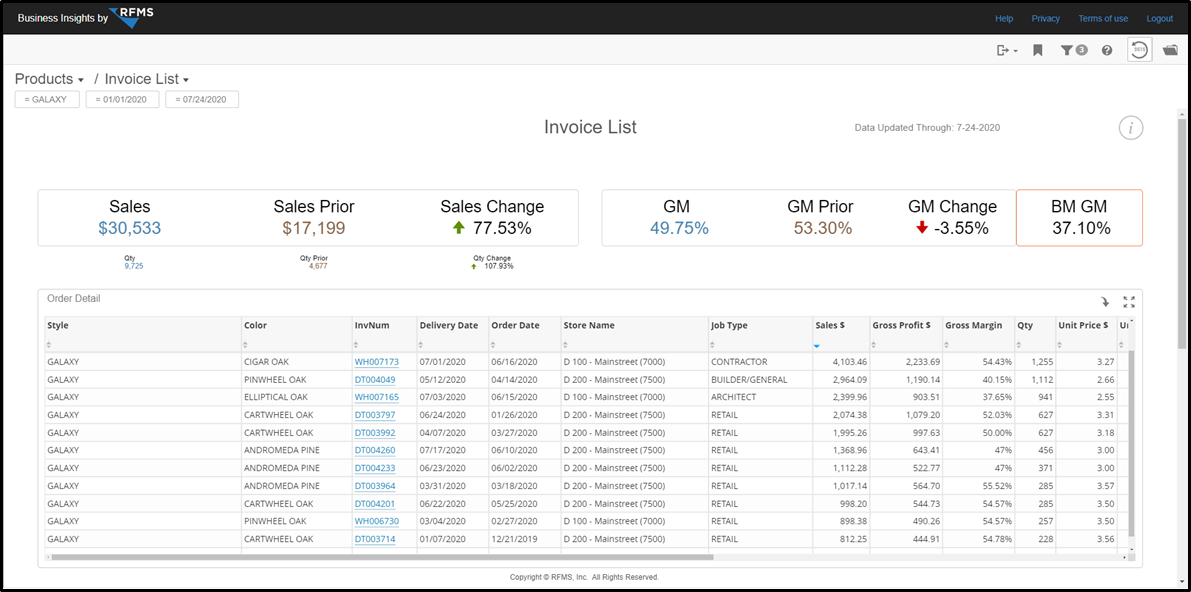
Task: Maximize the Order Detail table
Action: tap(1129, 302)
